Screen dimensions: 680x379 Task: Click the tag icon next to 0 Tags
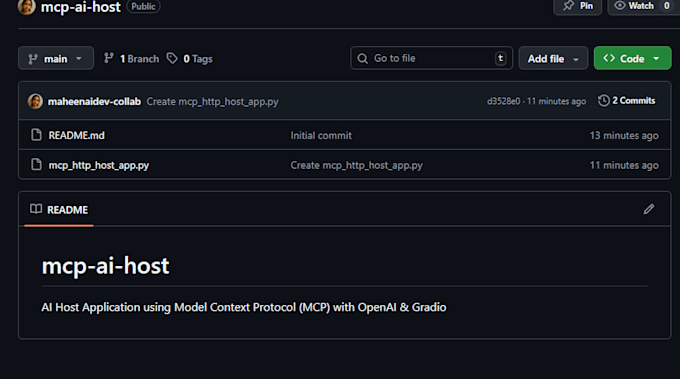[x=172, y=58]
